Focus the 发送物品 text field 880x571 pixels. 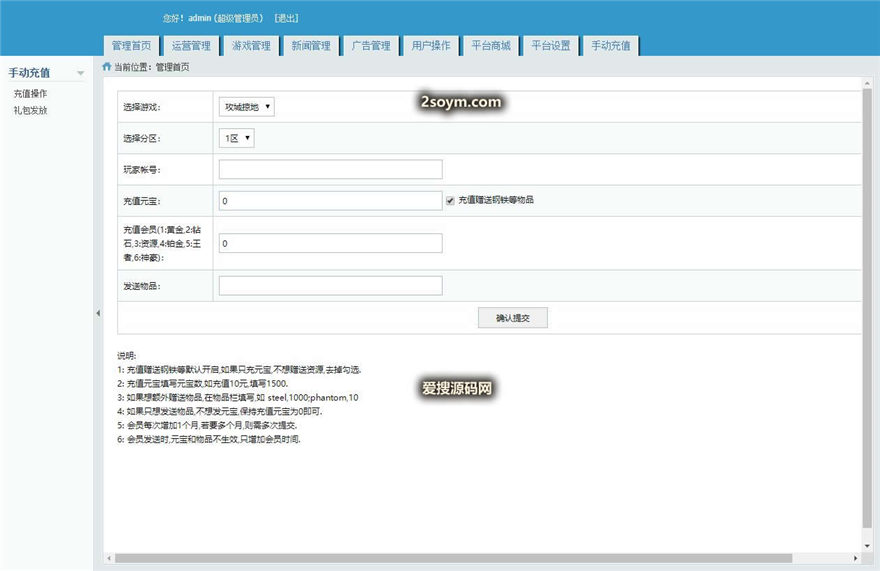pyautogui.click(x=330, y=286)
